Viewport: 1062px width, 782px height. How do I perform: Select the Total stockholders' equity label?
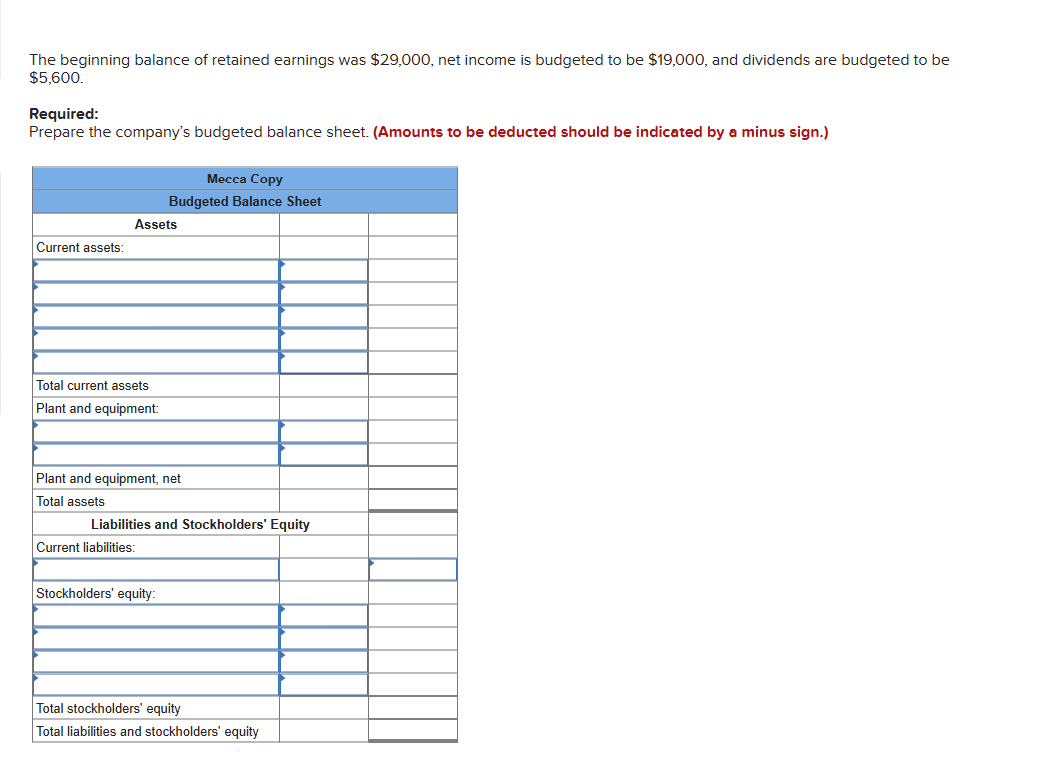[108, 708]
